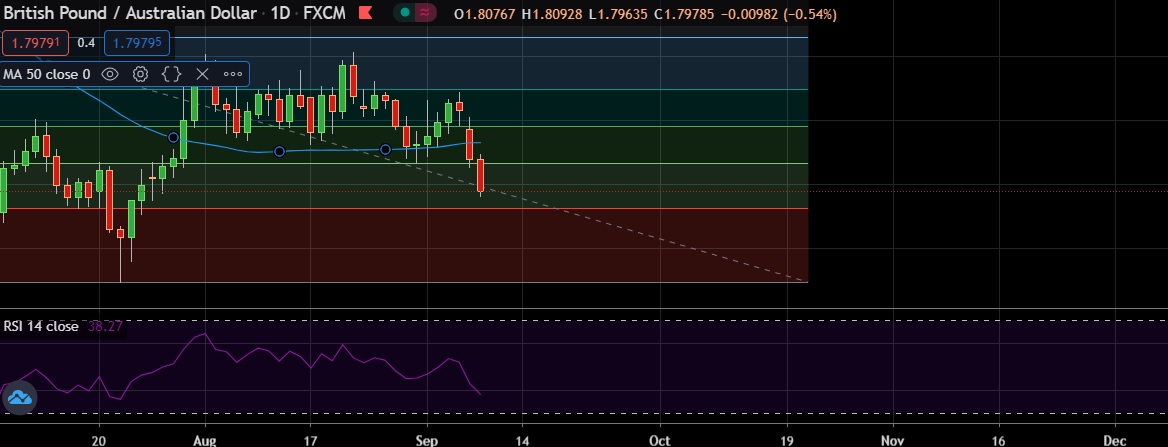The width and height of the screenshot is (1168, 447).
Task: Click the blue cloud logo button bottom-left
Action: click(x=19, y=397)
